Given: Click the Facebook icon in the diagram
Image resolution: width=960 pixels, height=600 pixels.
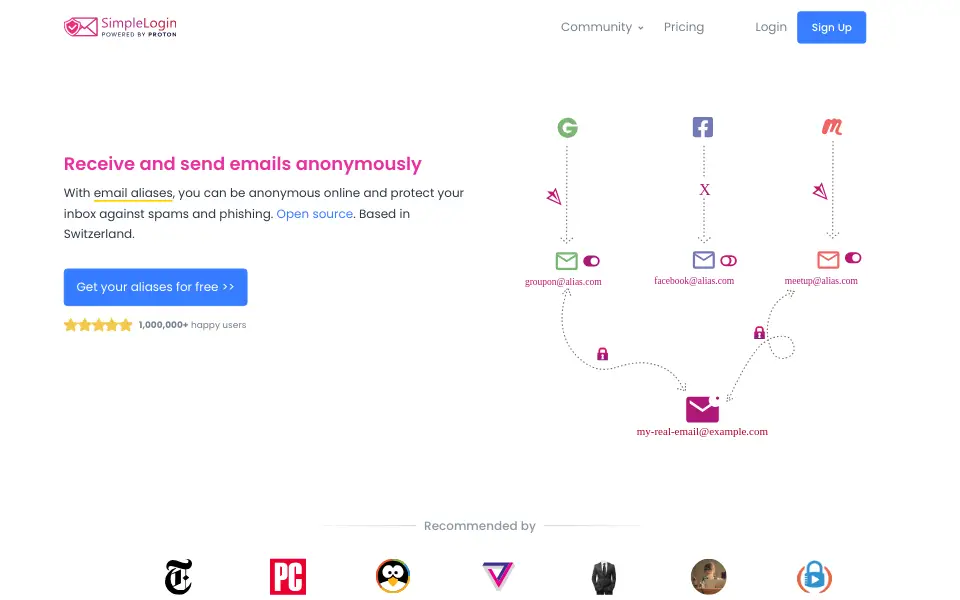Looking at the screenshot, I should (x=703, y=127).
